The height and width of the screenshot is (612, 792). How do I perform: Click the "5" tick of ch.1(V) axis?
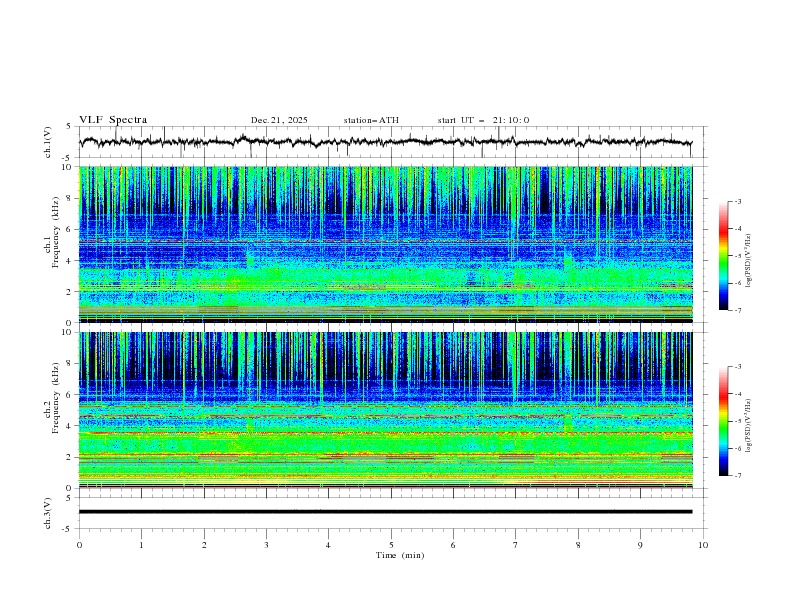(69, 127)
